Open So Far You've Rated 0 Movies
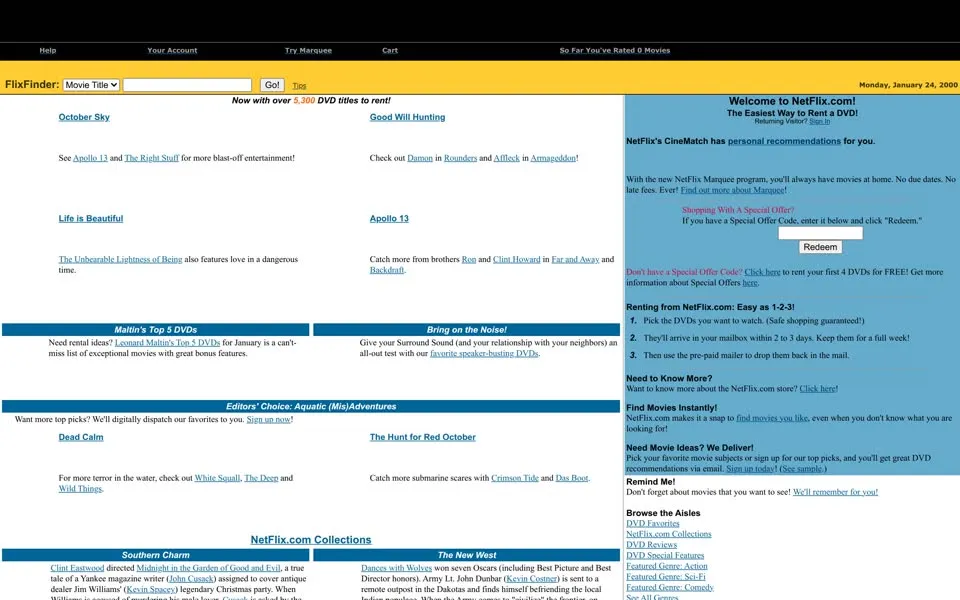Screen dimensions: 960x600 615,50
